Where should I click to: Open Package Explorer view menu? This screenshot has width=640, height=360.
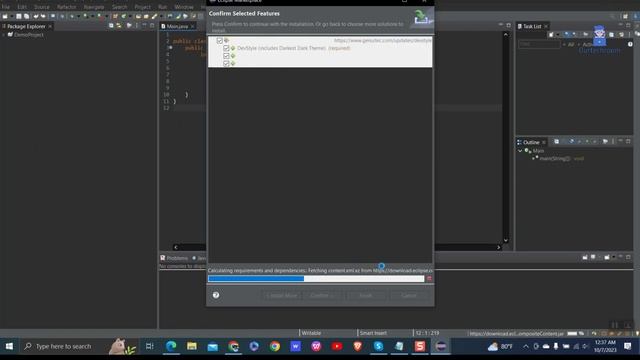click(x=137, y=26)
